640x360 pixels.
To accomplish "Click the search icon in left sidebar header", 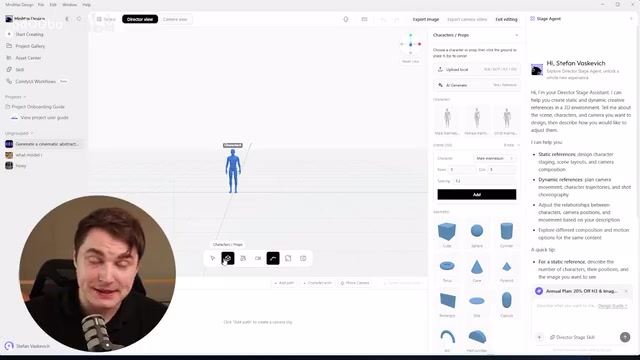I will [79, 19].
